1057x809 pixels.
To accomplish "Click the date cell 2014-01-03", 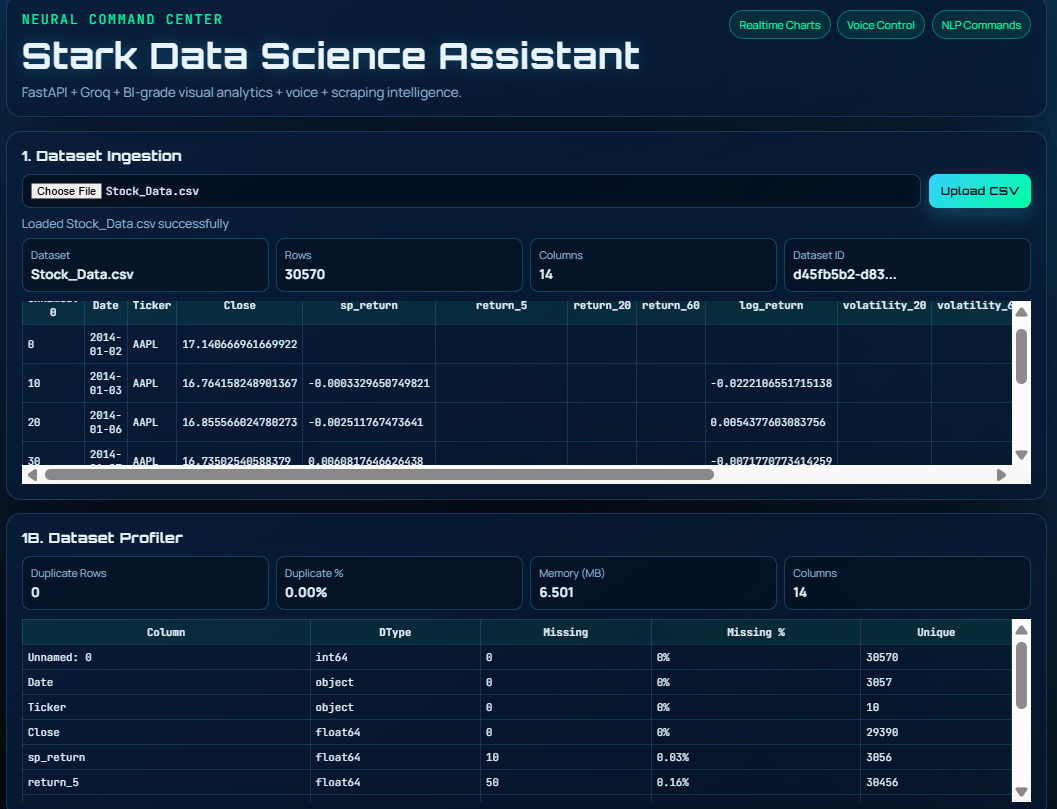I will (106, 384).
